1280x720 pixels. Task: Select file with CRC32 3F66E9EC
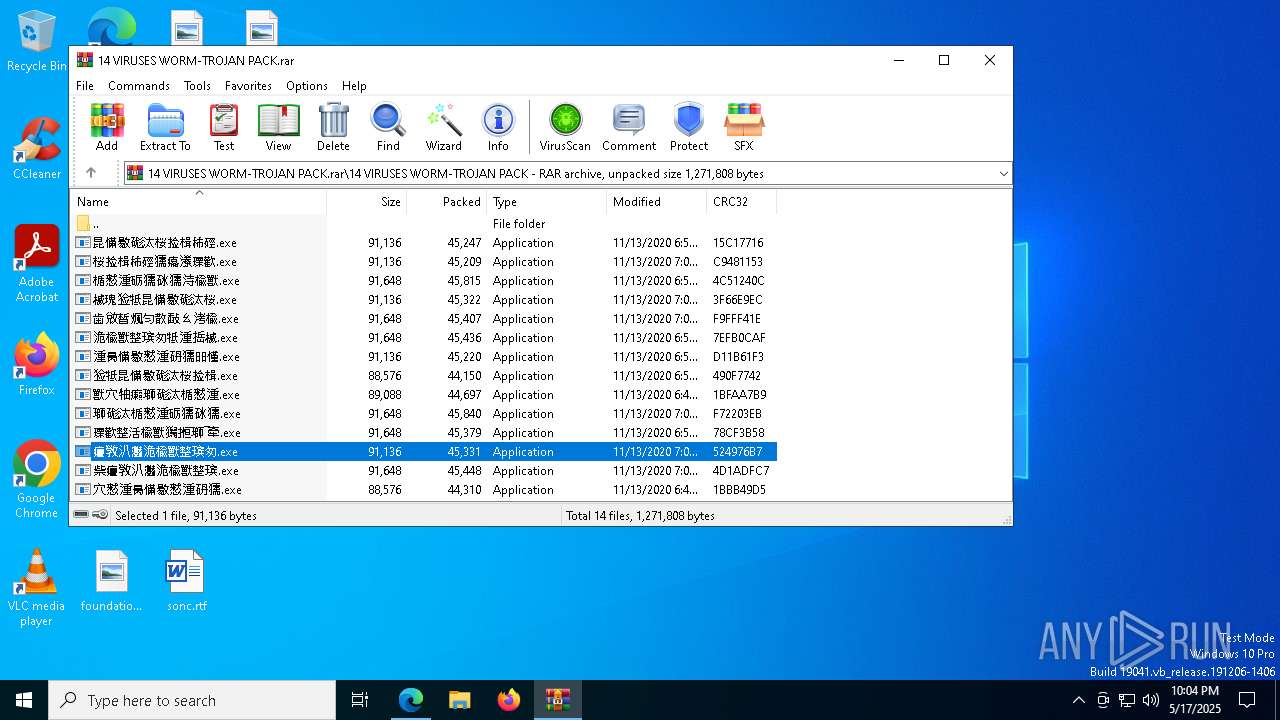(x=424, y=300)
